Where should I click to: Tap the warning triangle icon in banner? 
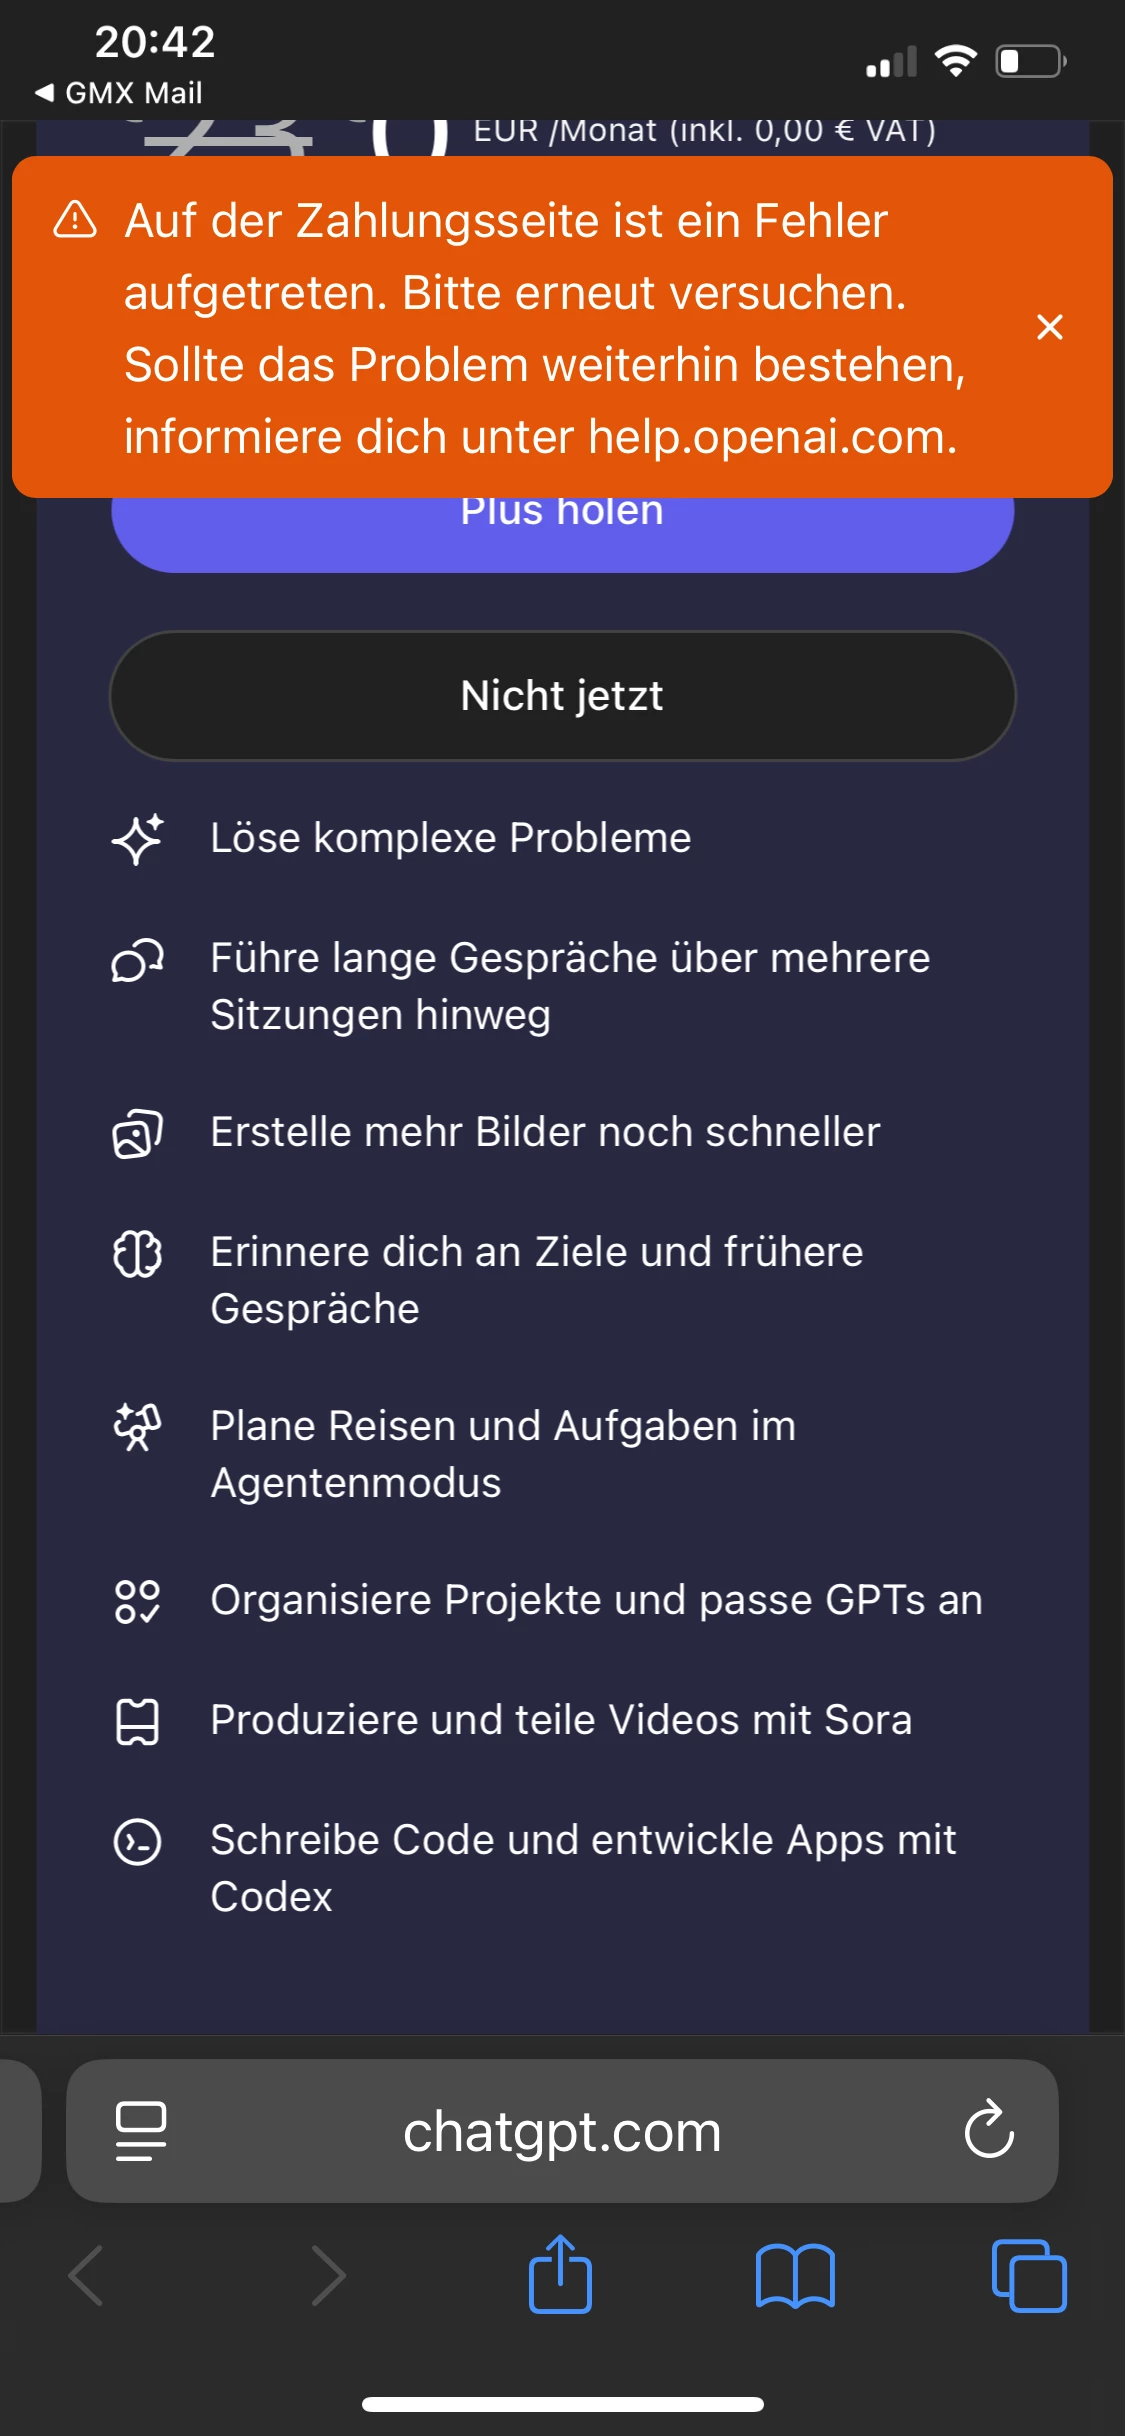click(x=75, y=220)
